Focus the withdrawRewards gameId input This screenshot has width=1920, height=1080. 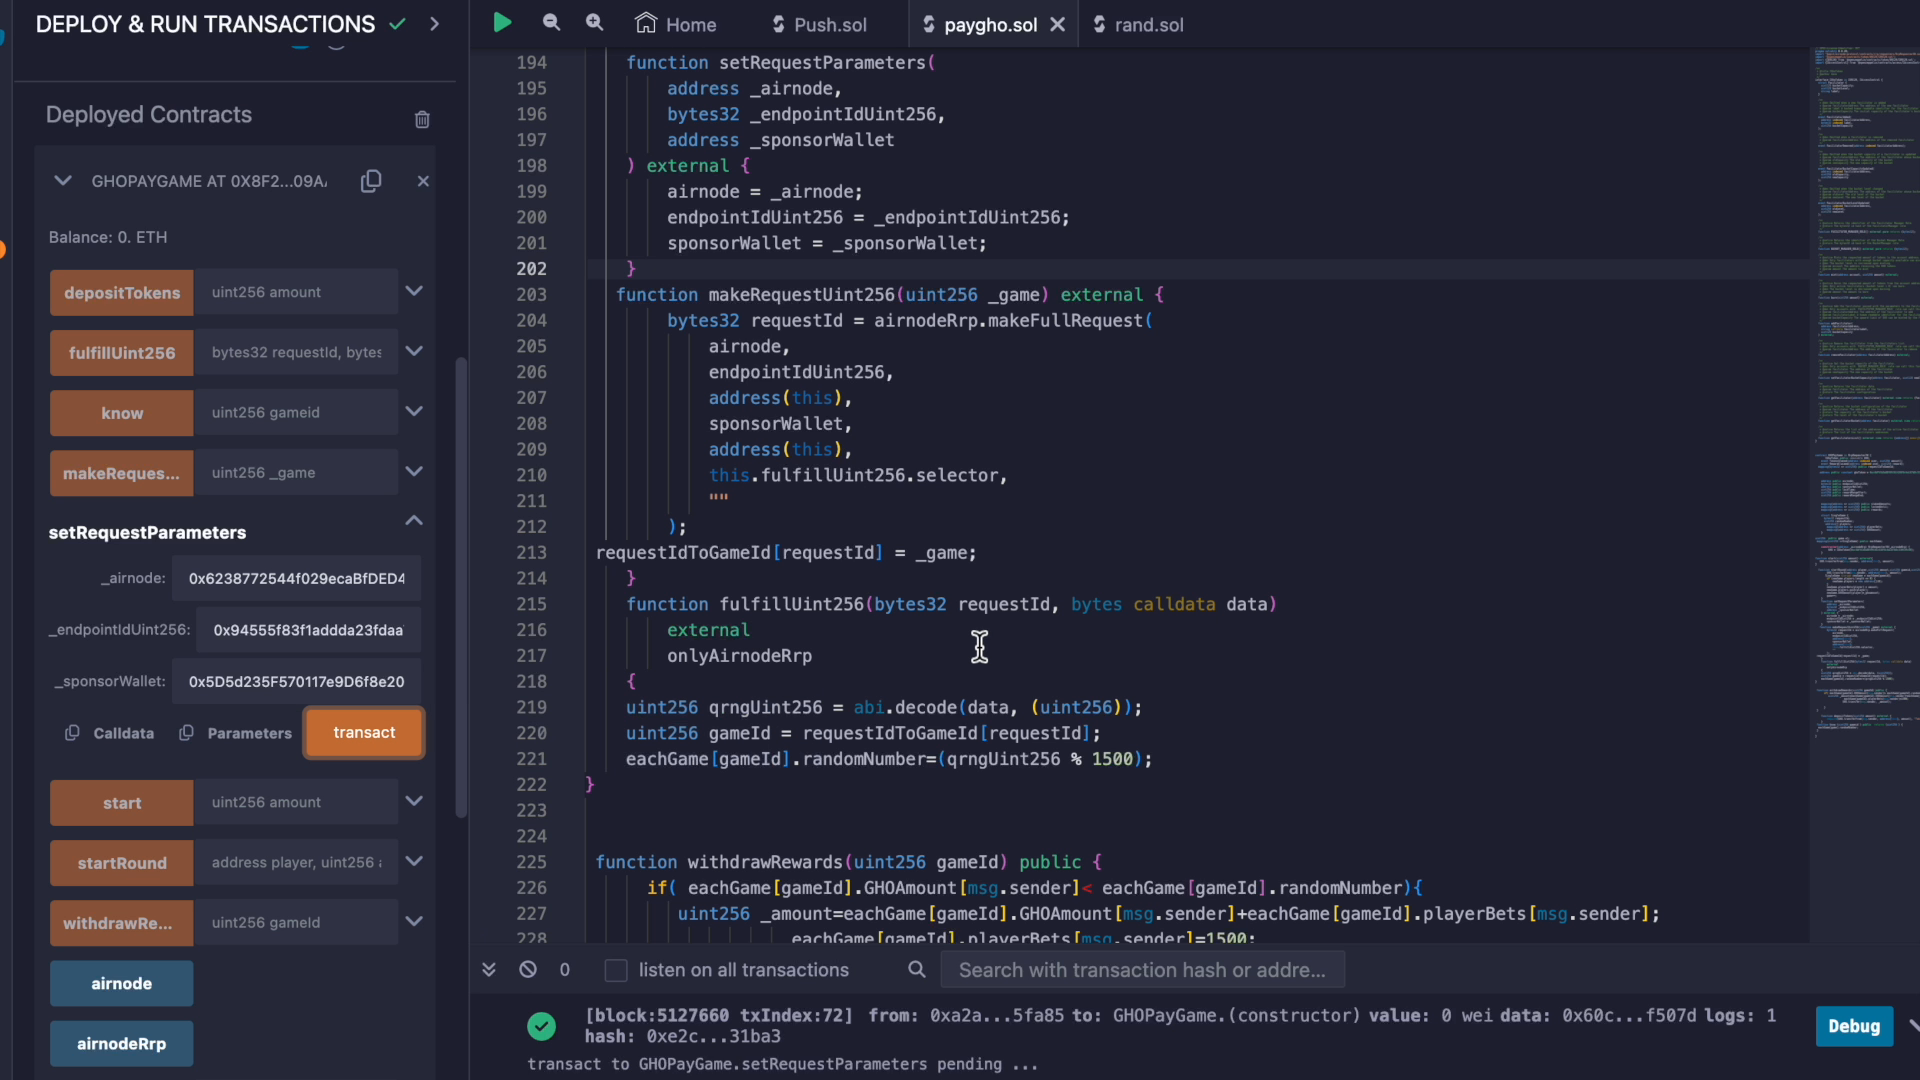(296, 922)
